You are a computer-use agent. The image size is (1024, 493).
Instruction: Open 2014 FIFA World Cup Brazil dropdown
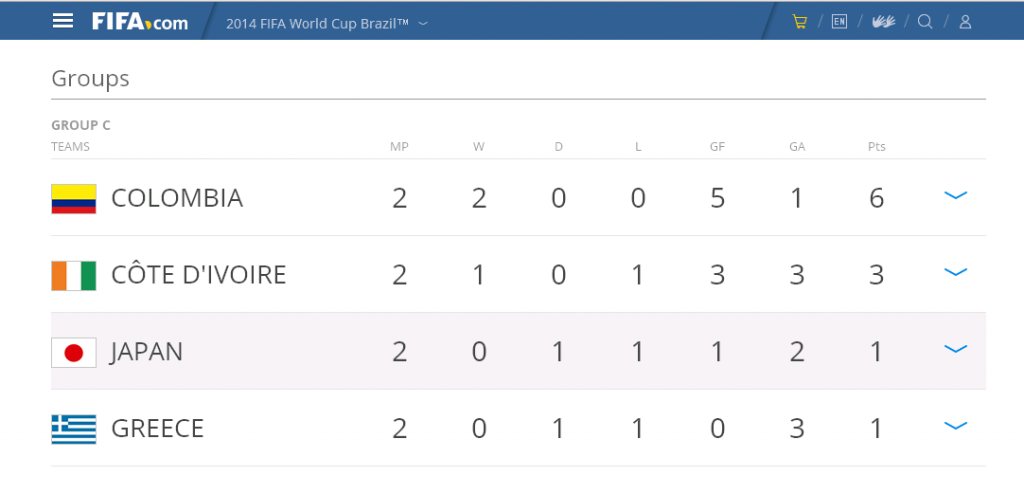[x=327, y=24]
